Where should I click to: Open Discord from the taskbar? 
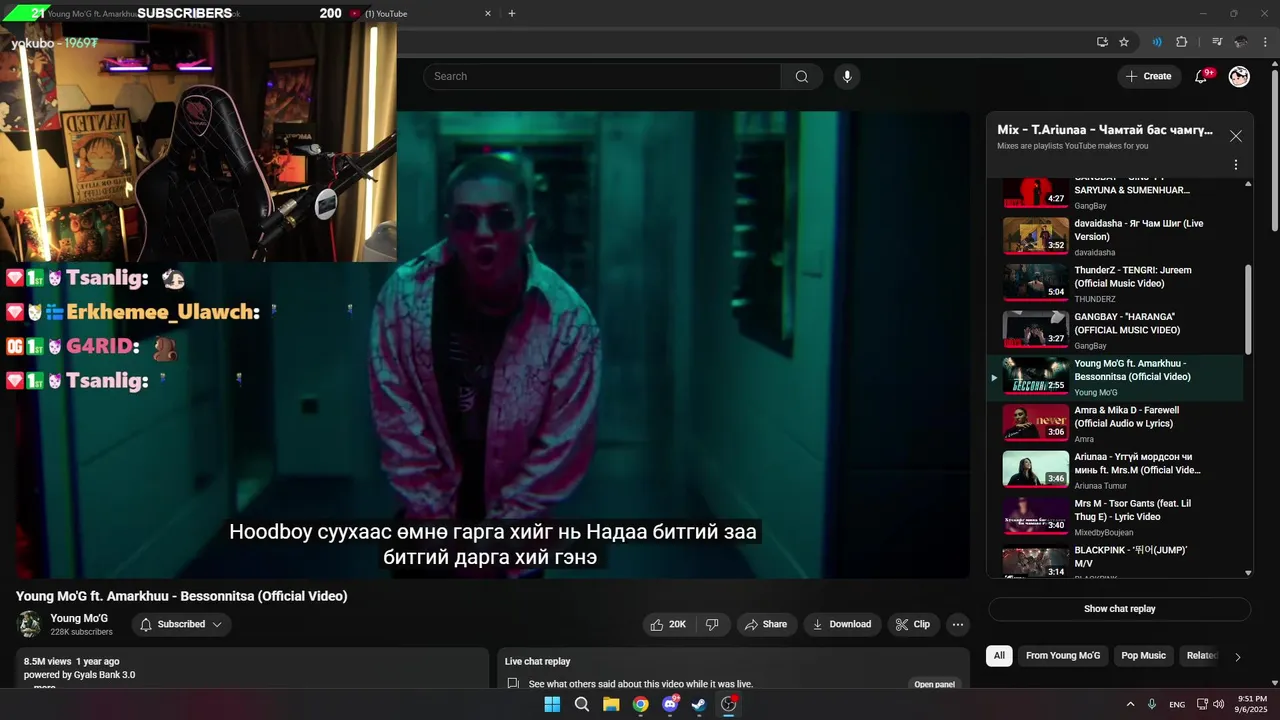[670, 704]
